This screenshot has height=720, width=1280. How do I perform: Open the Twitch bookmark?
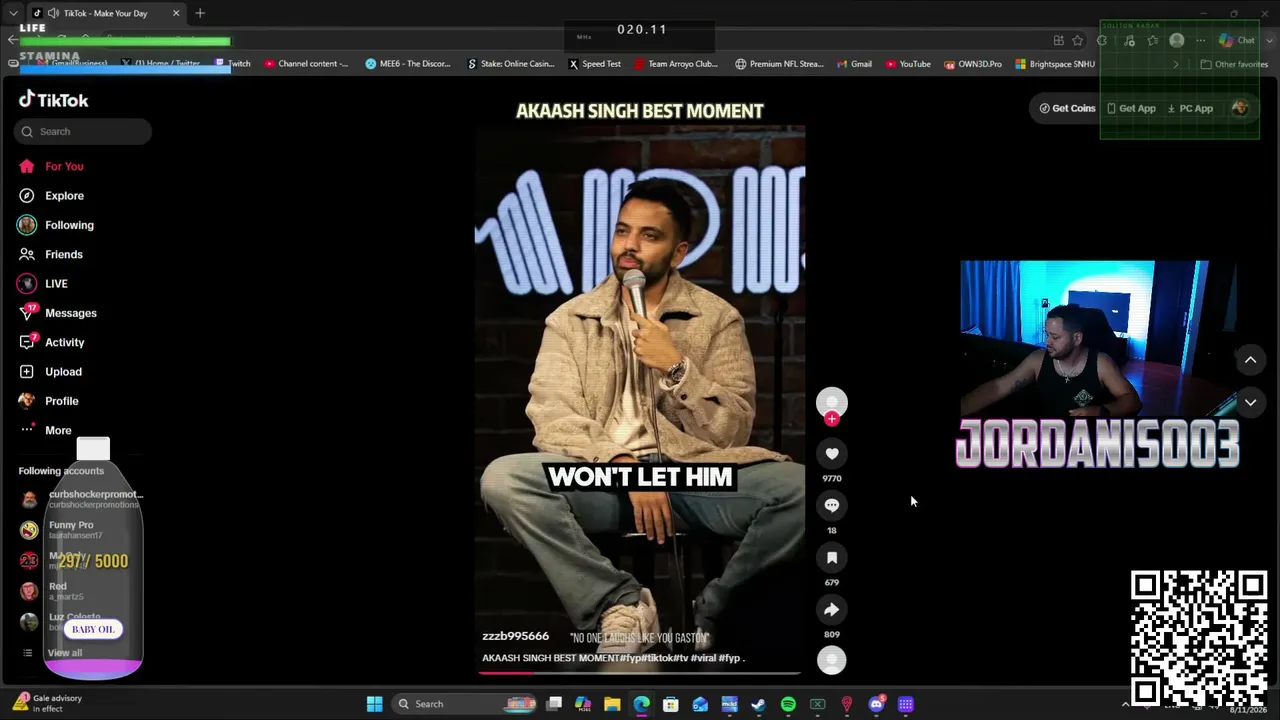click(233, 64)
